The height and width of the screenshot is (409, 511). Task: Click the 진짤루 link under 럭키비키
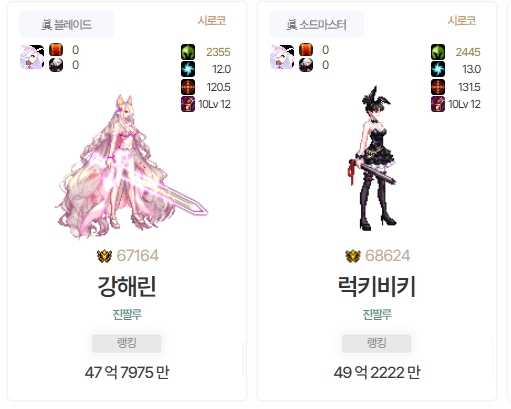click(377, 314)
